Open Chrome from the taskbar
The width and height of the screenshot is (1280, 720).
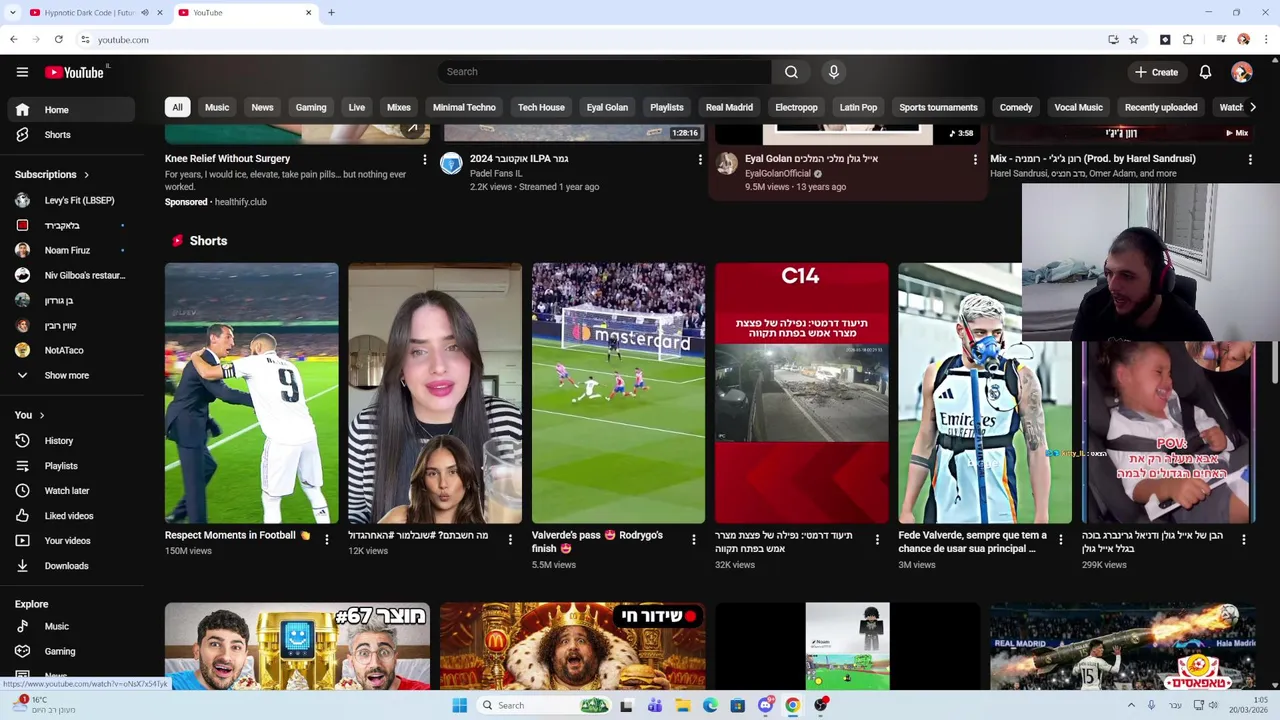(792, 705)
